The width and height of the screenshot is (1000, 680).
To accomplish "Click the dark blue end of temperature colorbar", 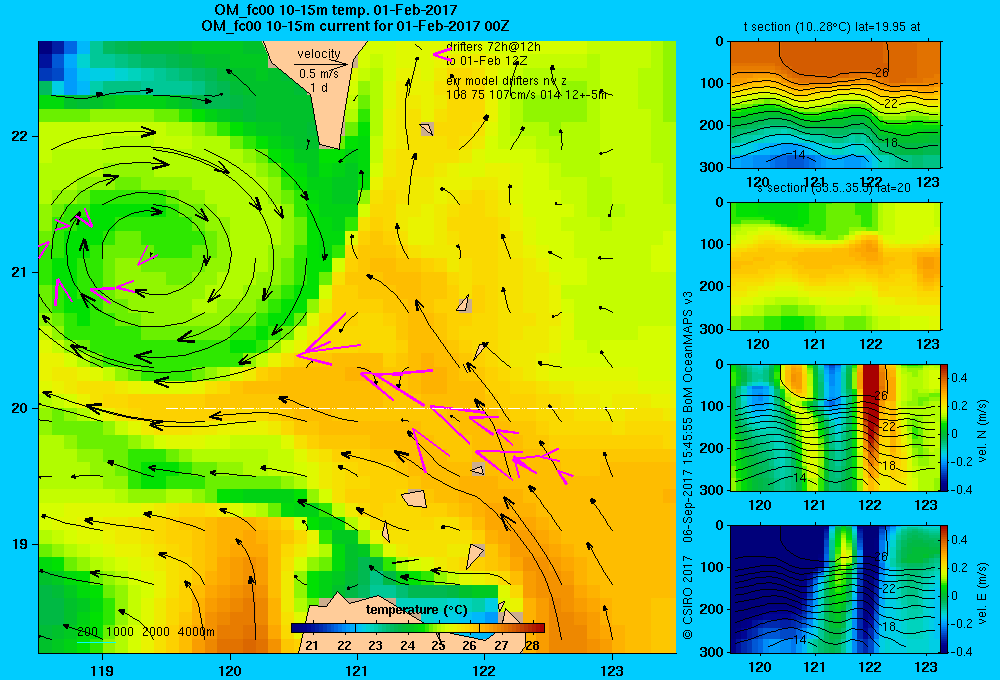I will (300, 628).
